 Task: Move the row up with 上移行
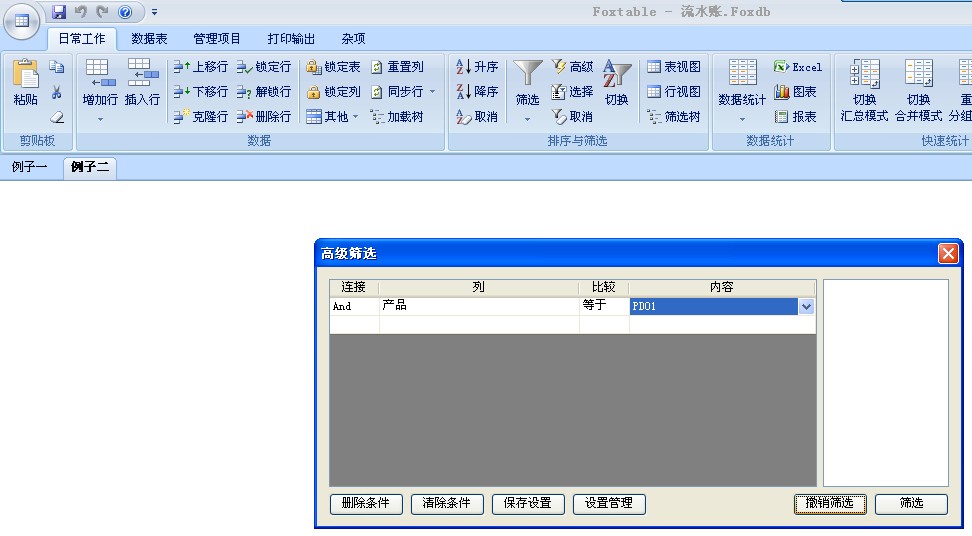[x=200, y=67]
